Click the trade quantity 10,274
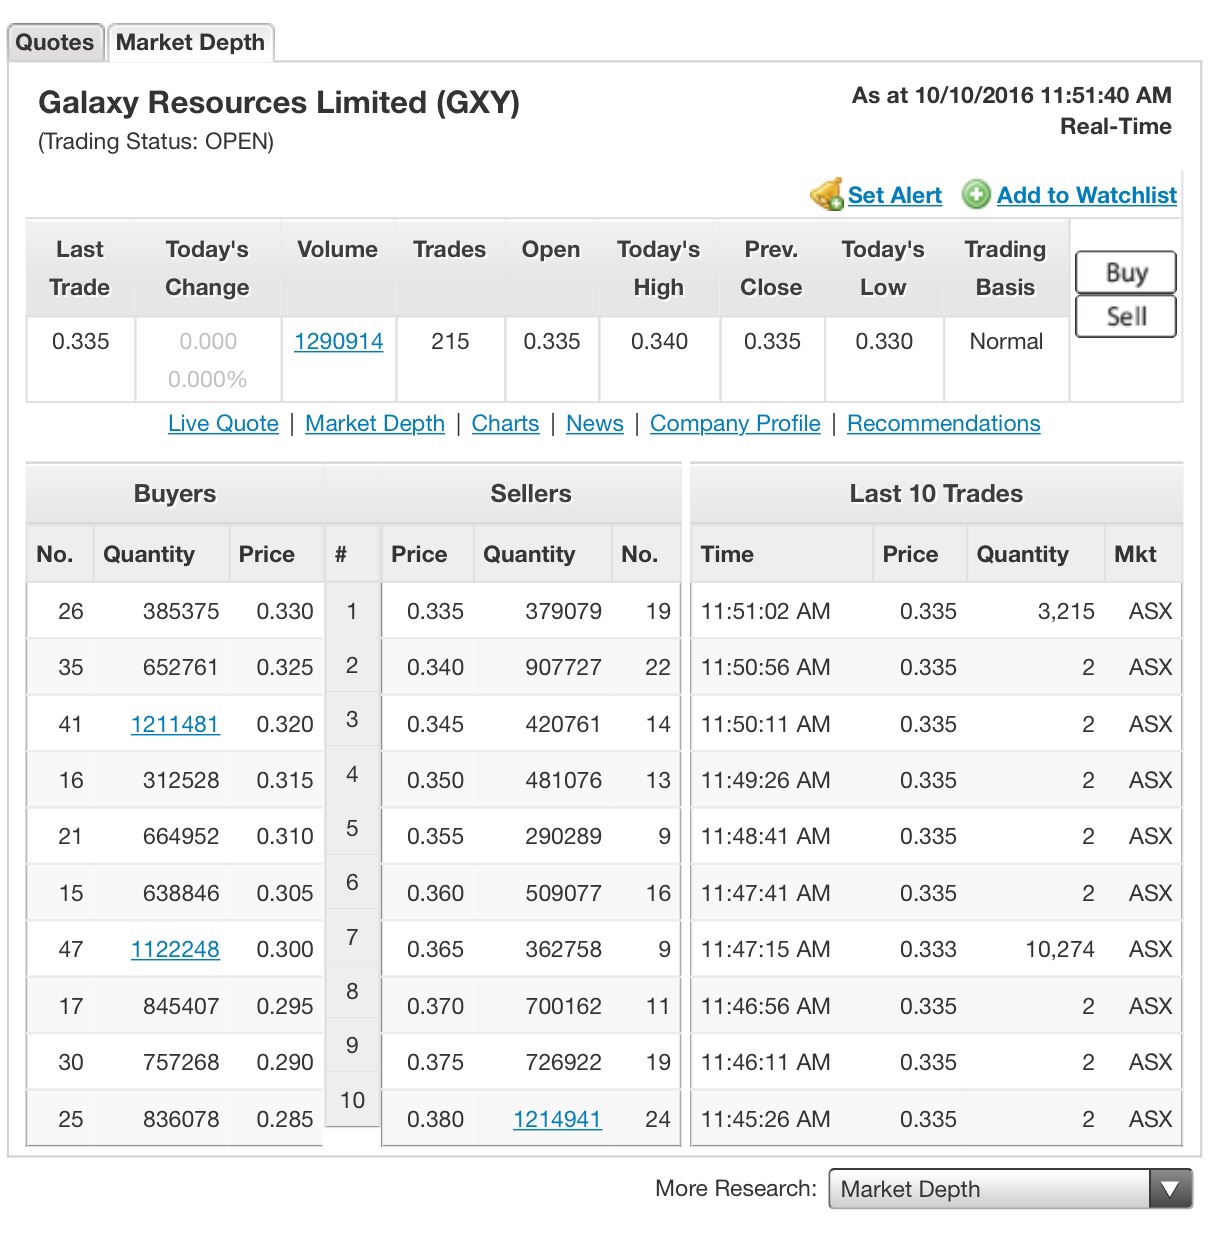Viewport: 1218px width, 1248px height. coord(1060,949)
